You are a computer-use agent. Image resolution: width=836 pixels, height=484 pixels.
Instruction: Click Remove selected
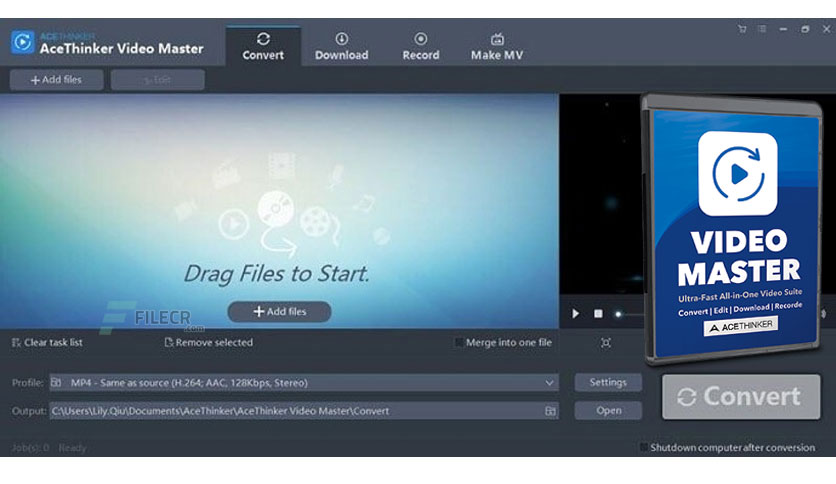(x=208, y=342)
